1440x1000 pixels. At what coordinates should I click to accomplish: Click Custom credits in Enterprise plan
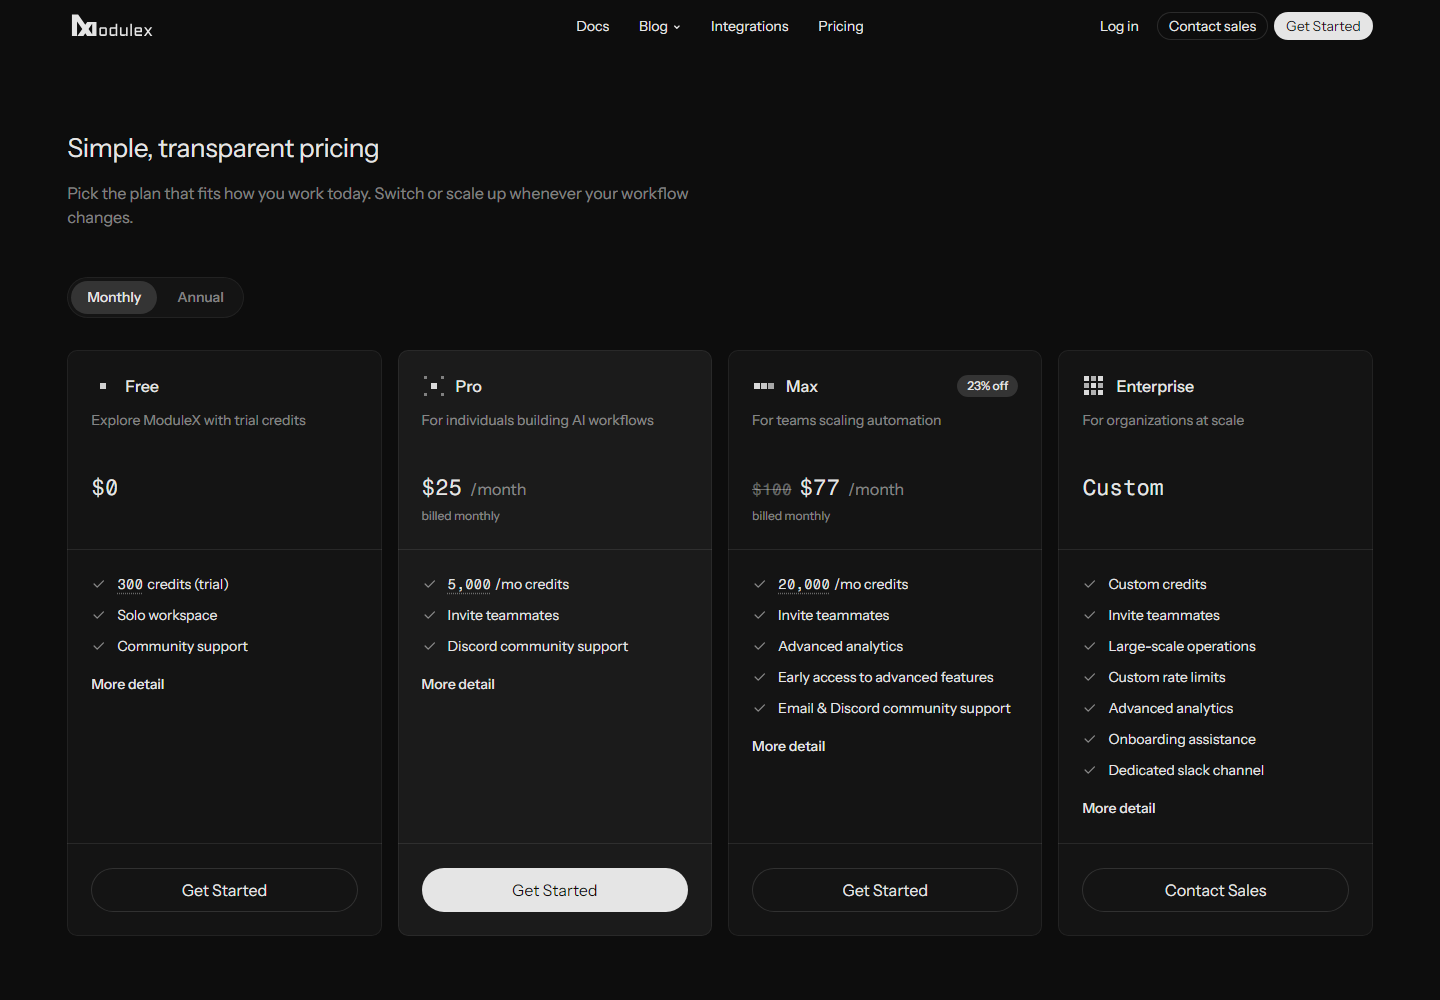tap(1157, 584)
